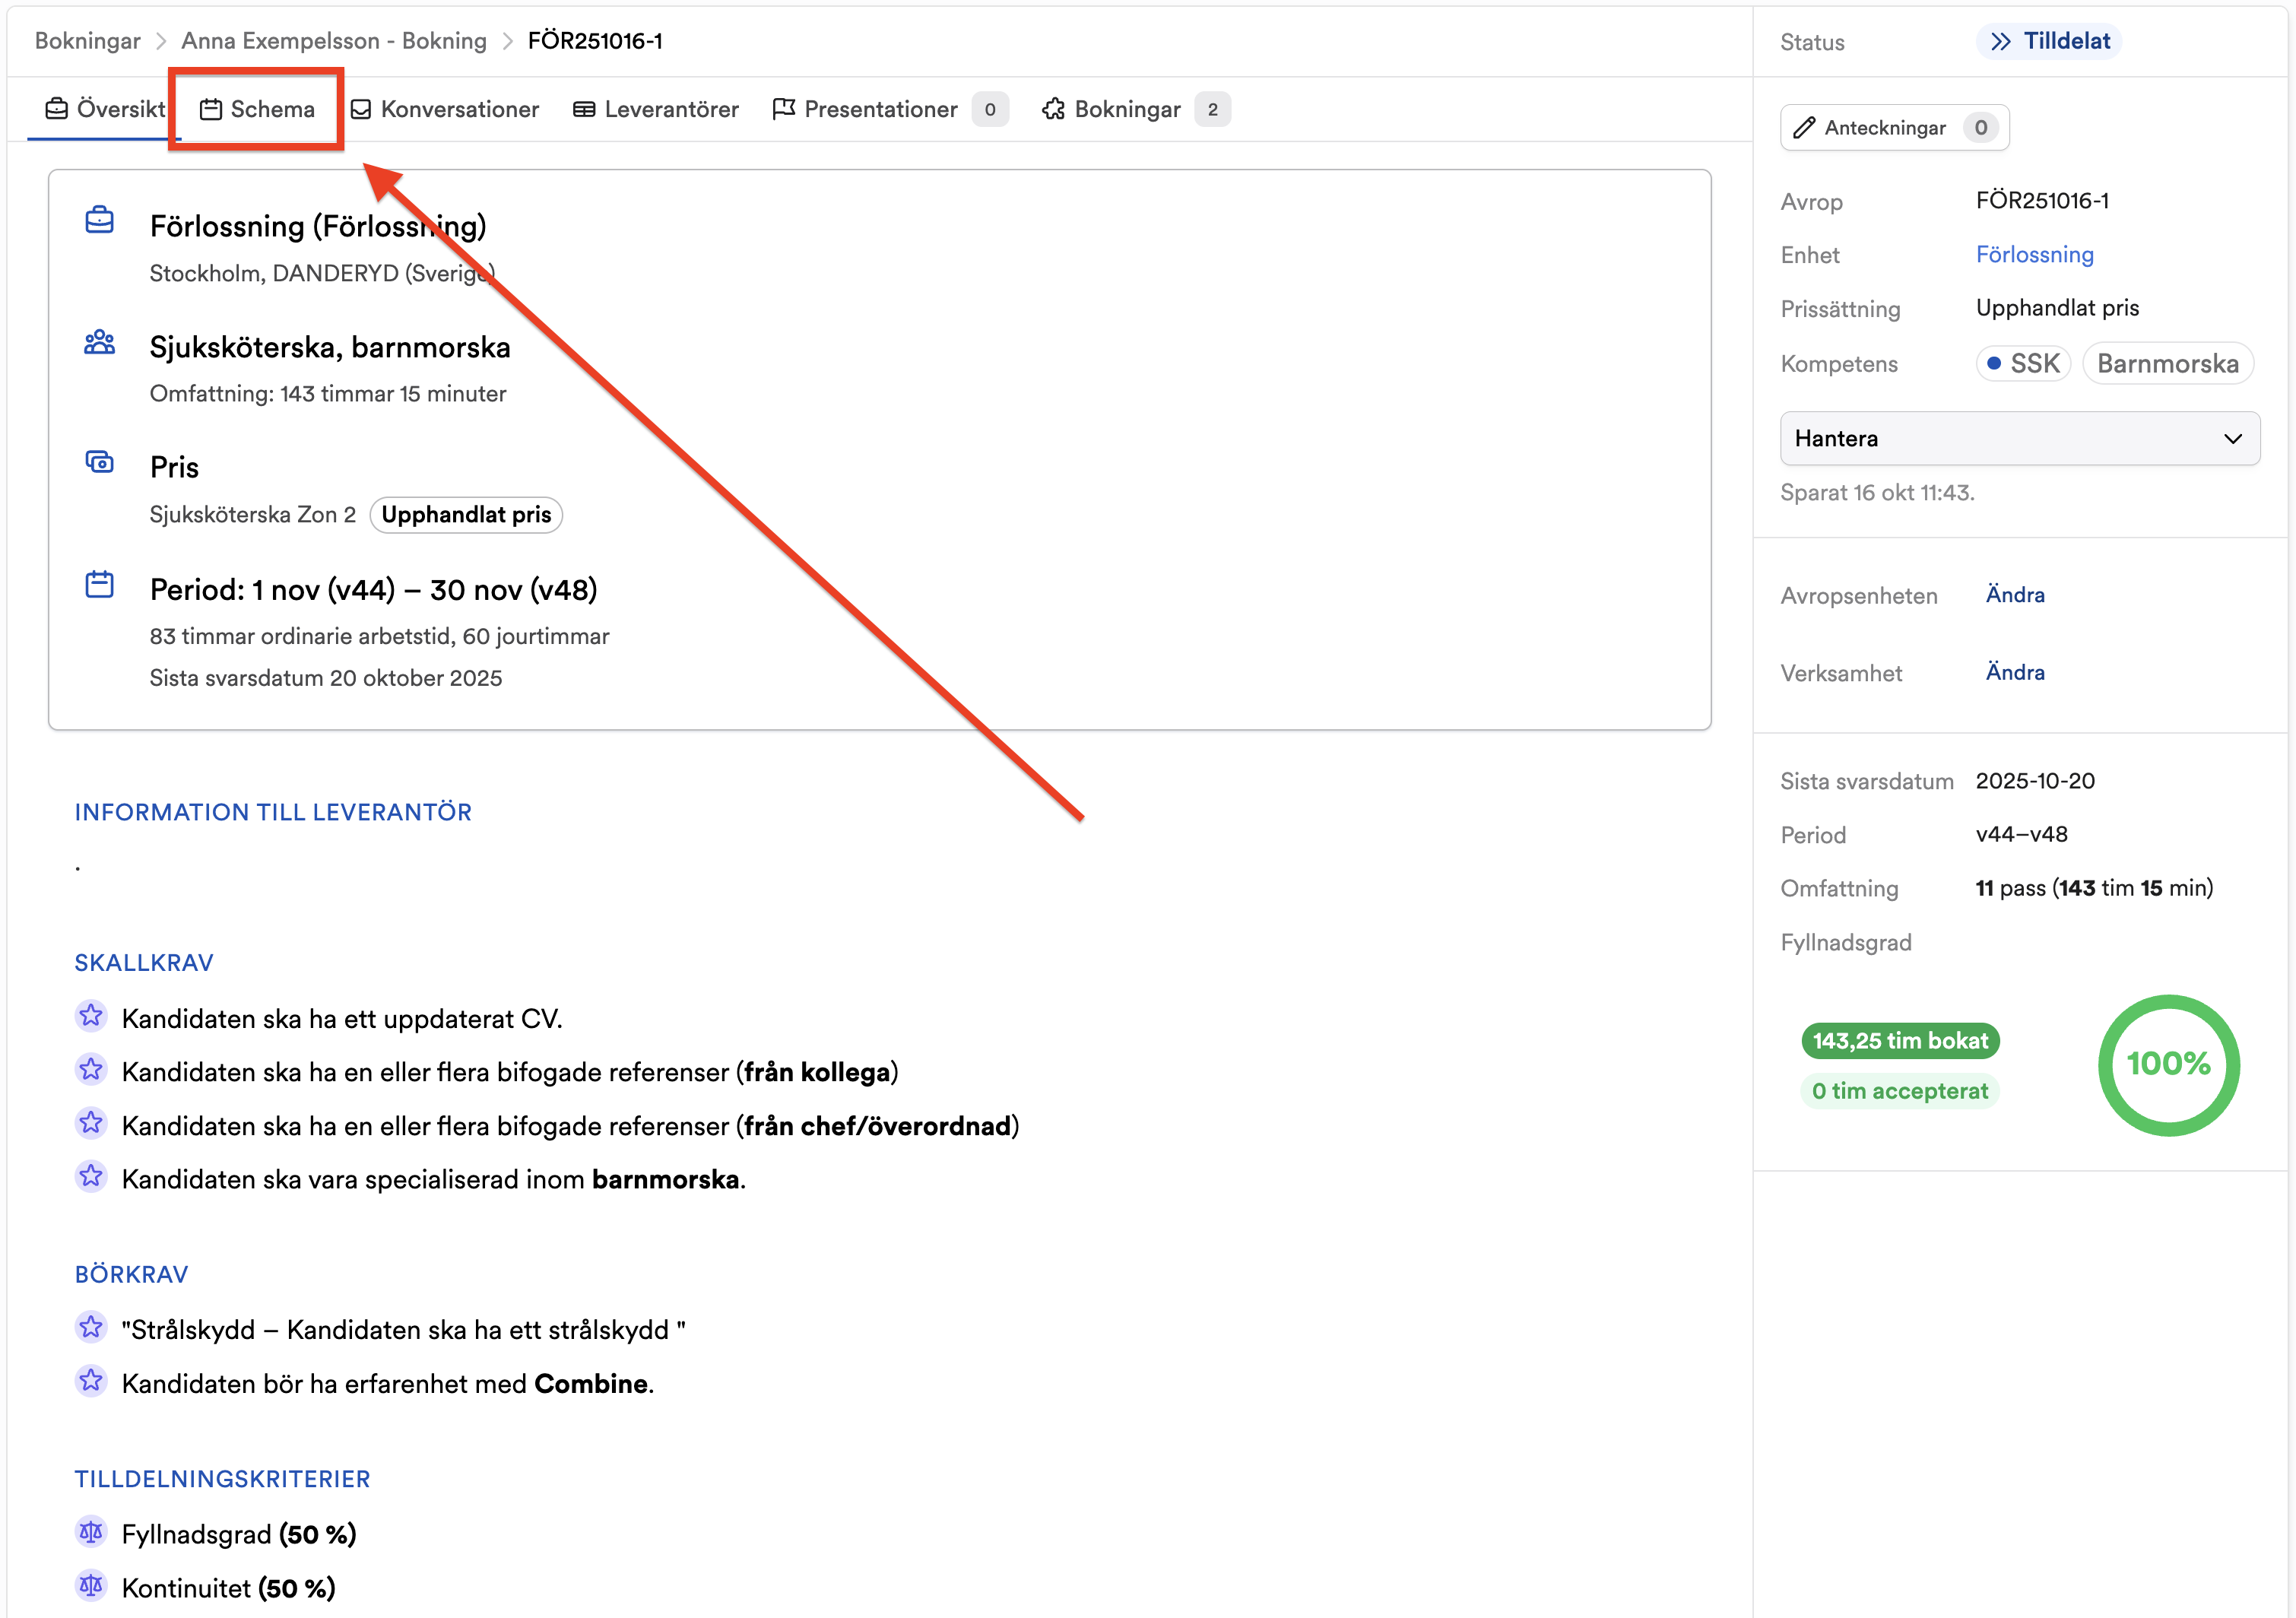Click the Period: 1 nov – 30 nov heading

tap(373, 589)
